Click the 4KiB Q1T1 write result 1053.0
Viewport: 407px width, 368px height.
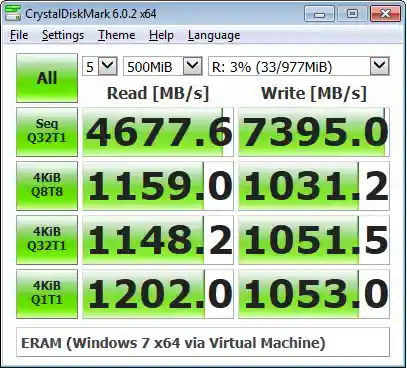pos(314,294)
